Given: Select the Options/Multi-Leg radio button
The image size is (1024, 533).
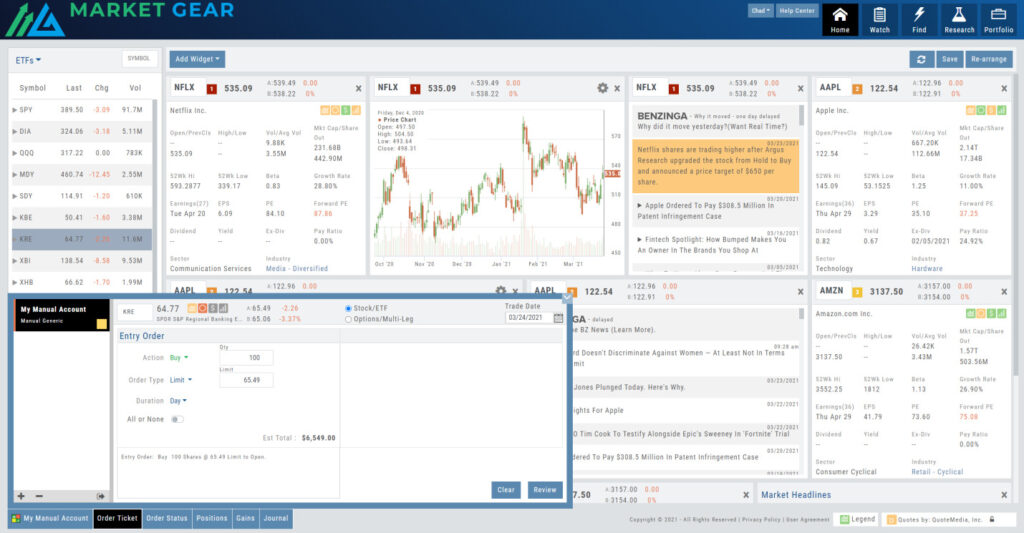Looking at the screenshot, I should point(348,319).
